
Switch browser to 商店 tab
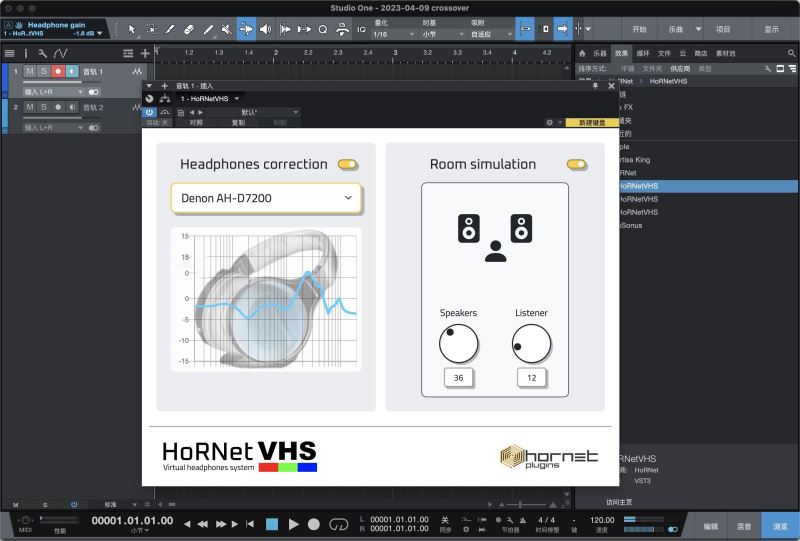(702, 53)
